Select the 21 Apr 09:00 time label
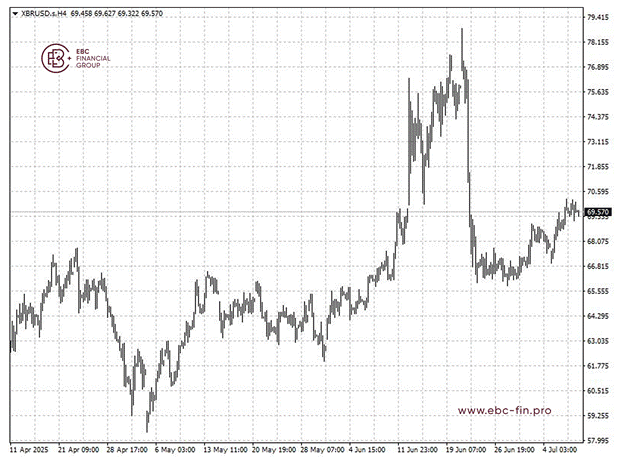 pos(79,450)
